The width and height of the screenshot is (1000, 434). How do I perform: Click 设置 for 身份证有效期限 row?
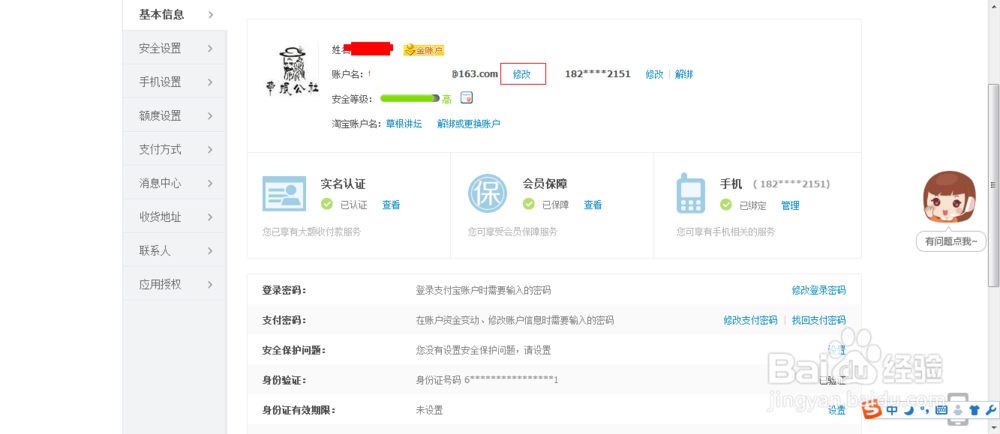coord(837,410)
